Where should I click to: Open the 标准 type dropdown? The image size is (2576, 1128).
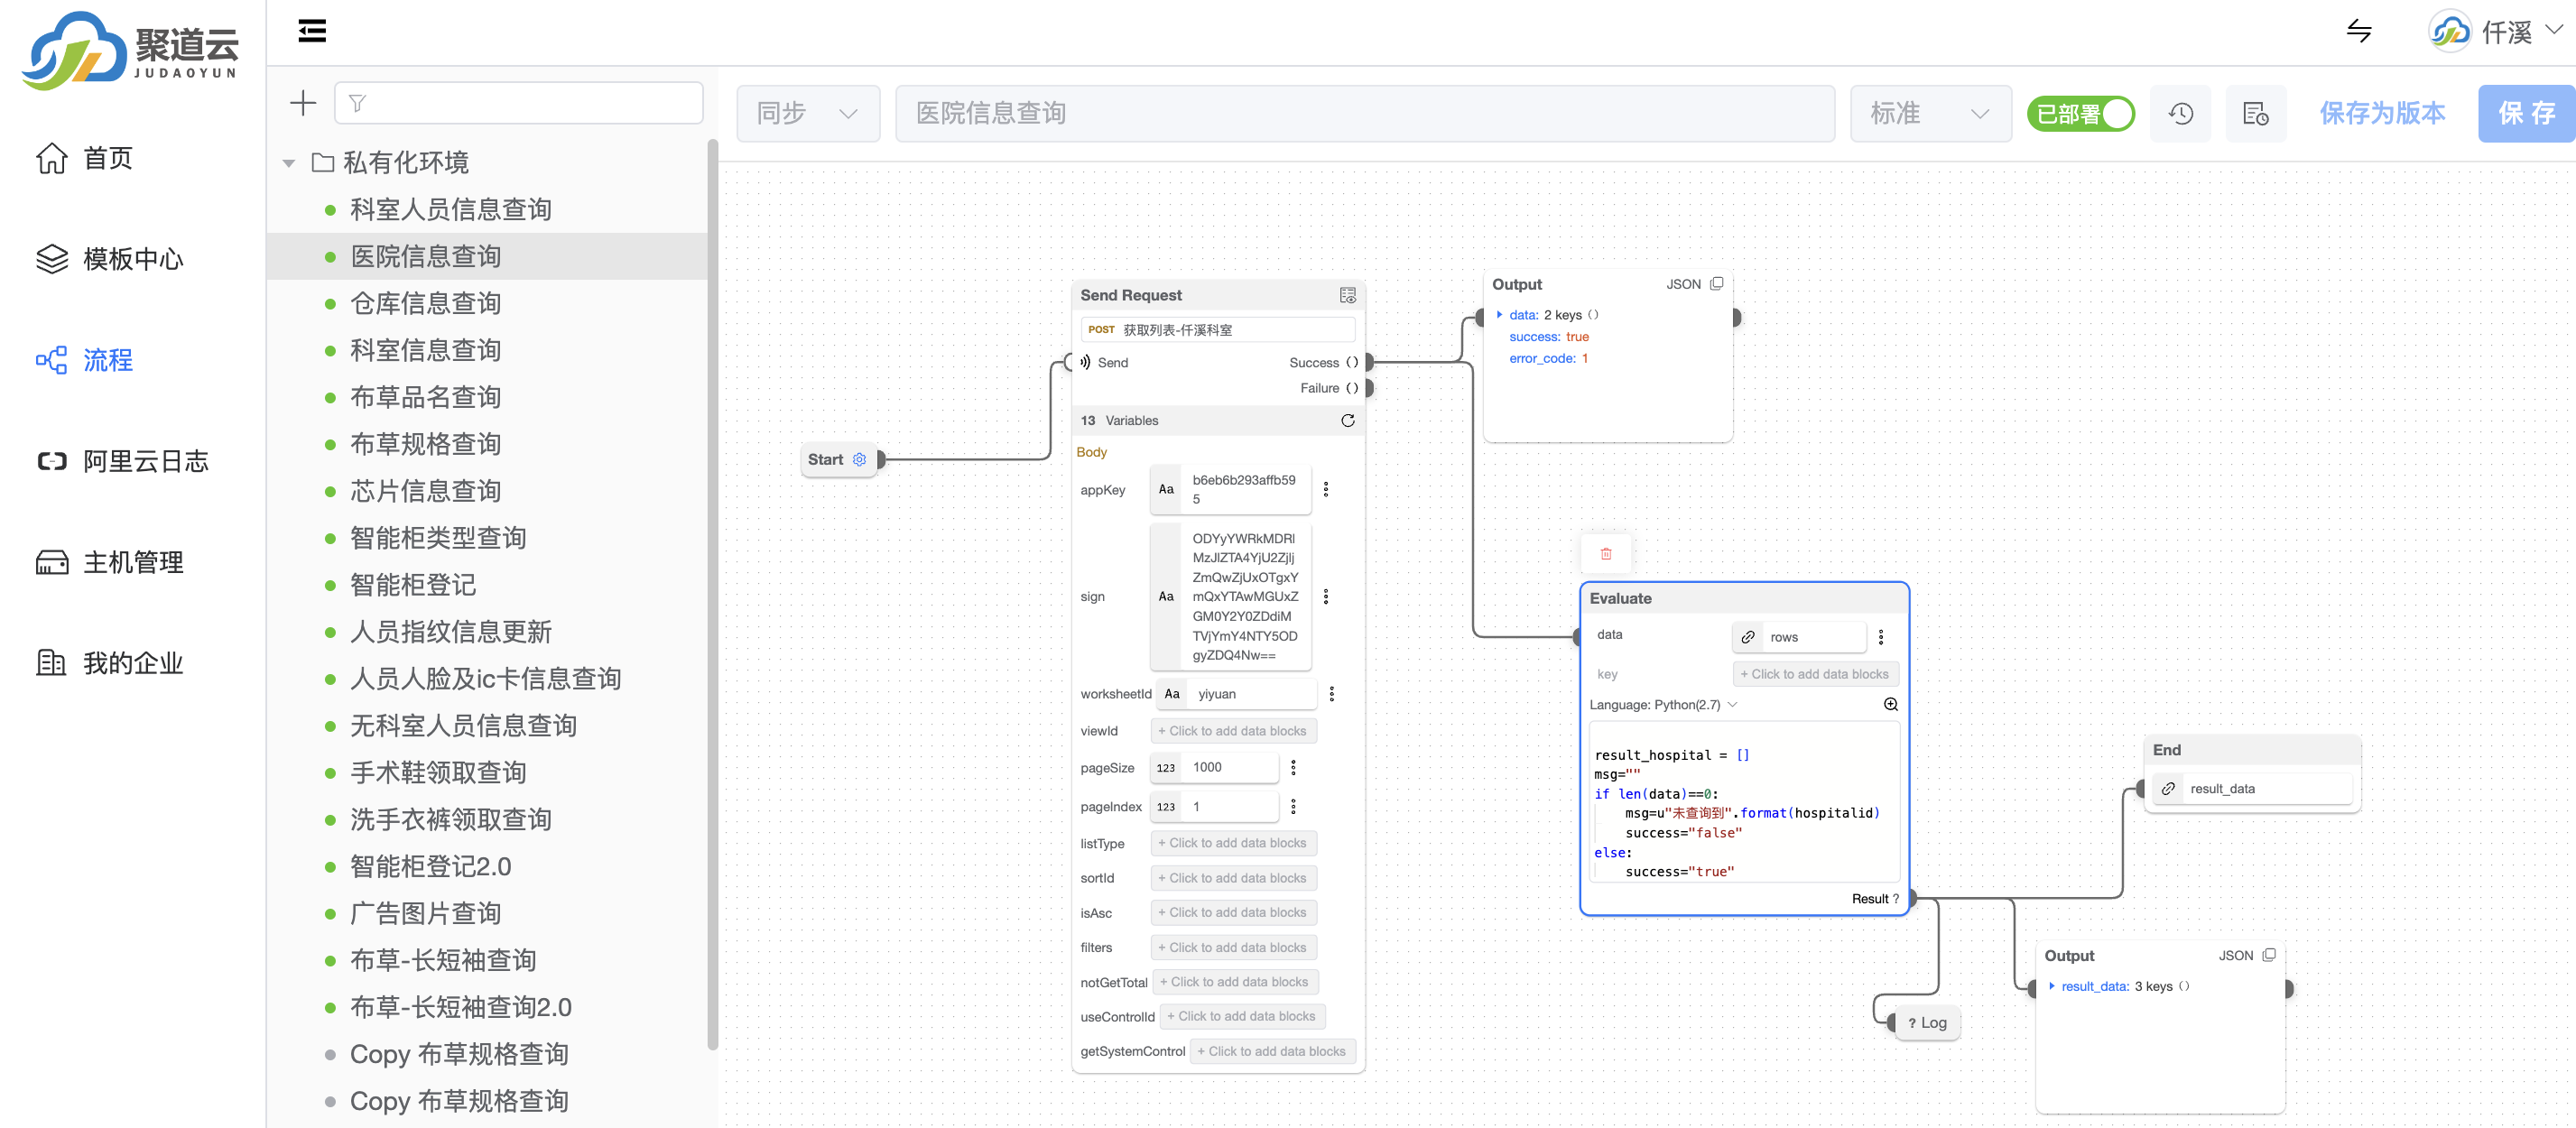coord(1930,113)
